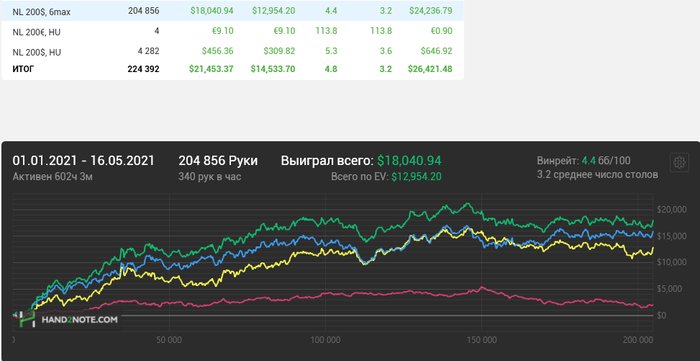
Task: Click the €0.90 cell
Action: tap(442, 31)
